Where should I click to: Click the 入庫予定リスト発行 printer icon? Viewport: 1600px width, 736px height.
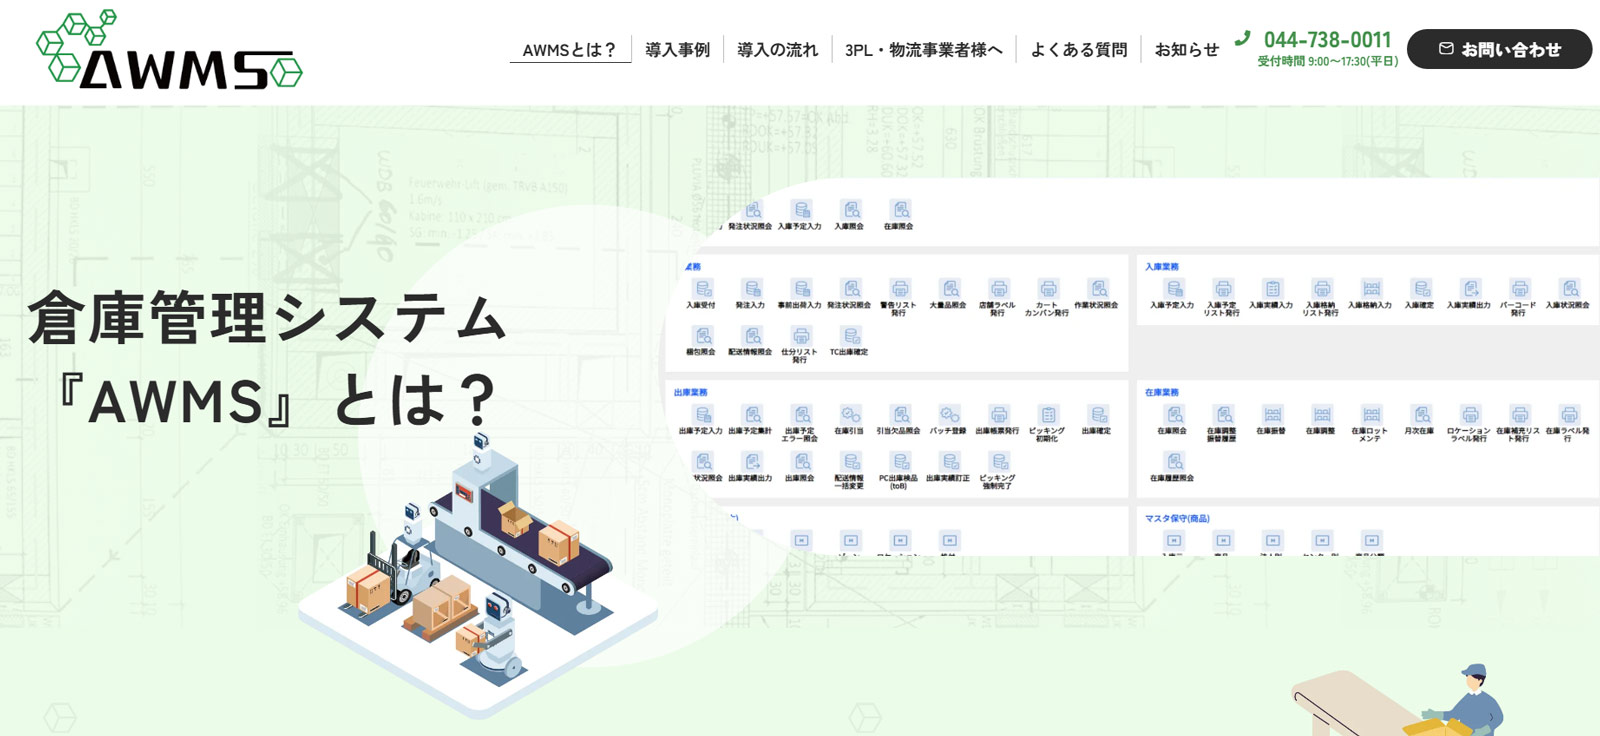pyautogui.click(x=1223, y=288)
